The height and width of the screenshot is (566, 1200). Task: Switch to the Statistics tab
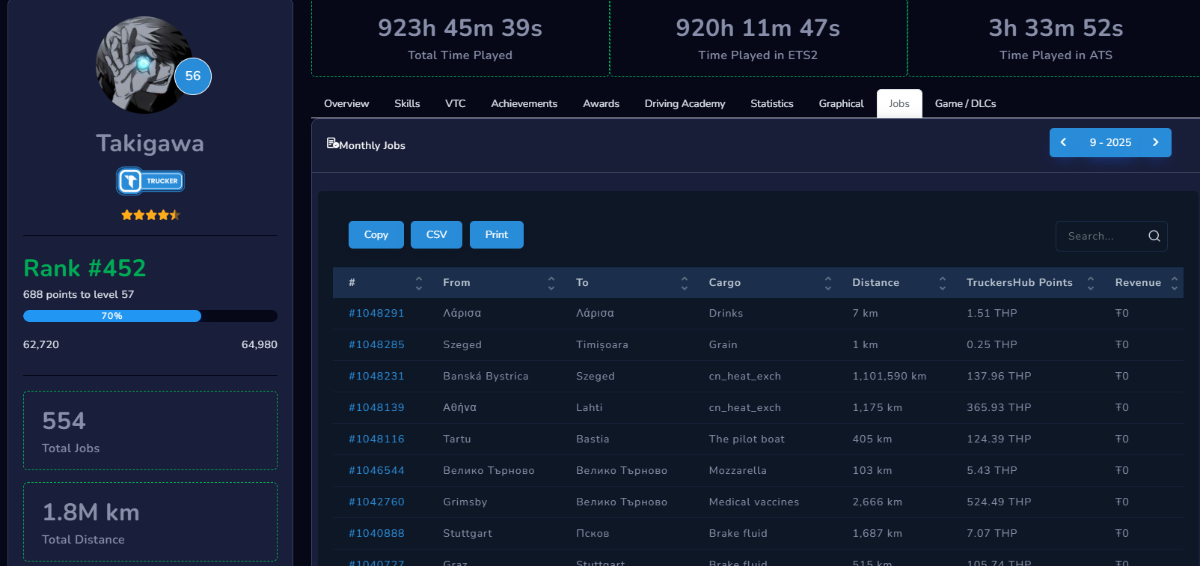pos(771,104)
